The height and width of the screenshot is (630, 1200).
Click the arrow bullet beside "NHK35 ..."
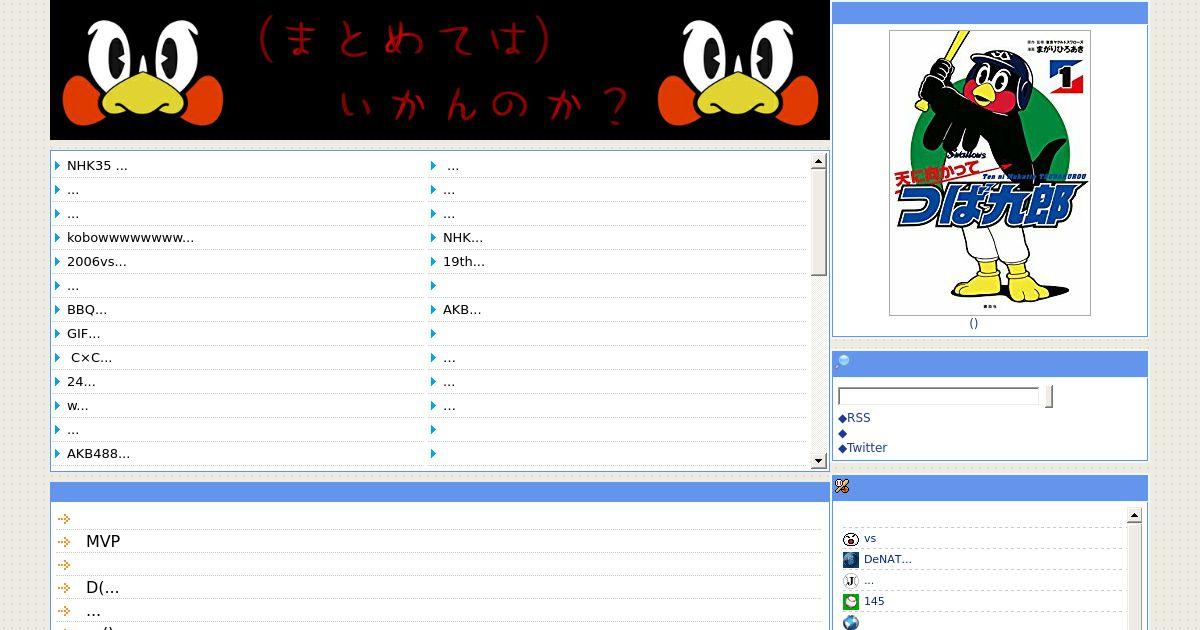58,166
